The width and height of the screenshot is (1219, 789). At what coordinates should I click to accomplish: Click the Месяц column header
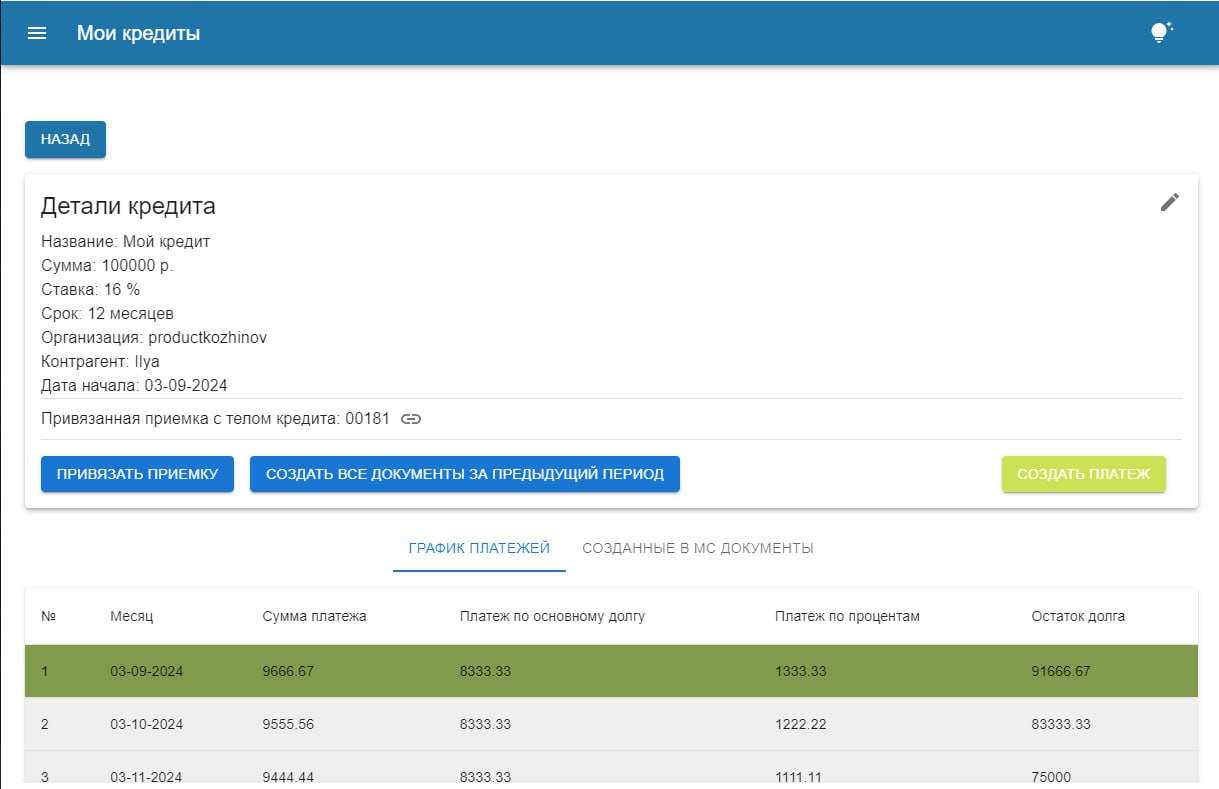131,616
